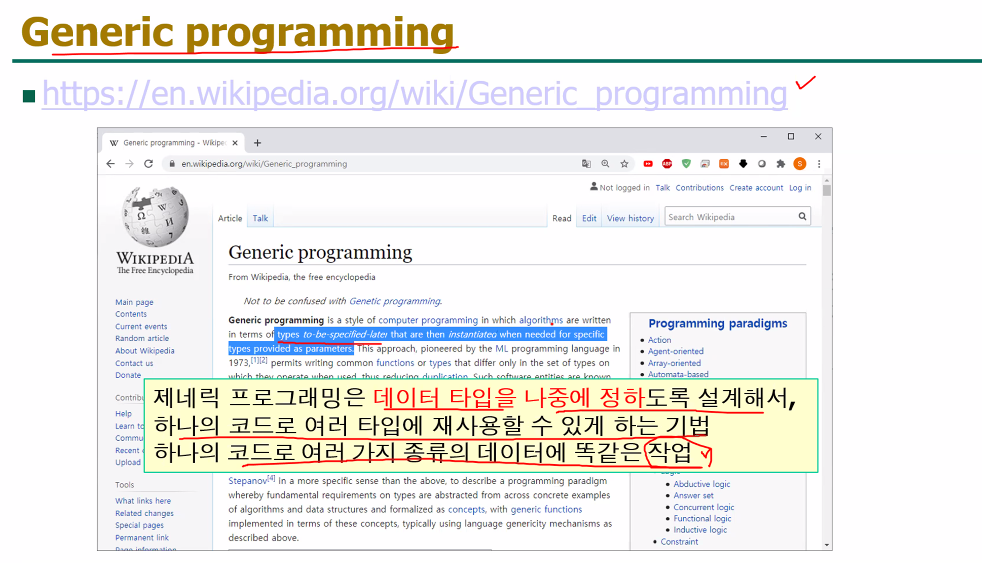Image resolution: width=982 pixels, height=563 pixels.
Task: Select the Read tab
Action: click(x=562, y=218)
